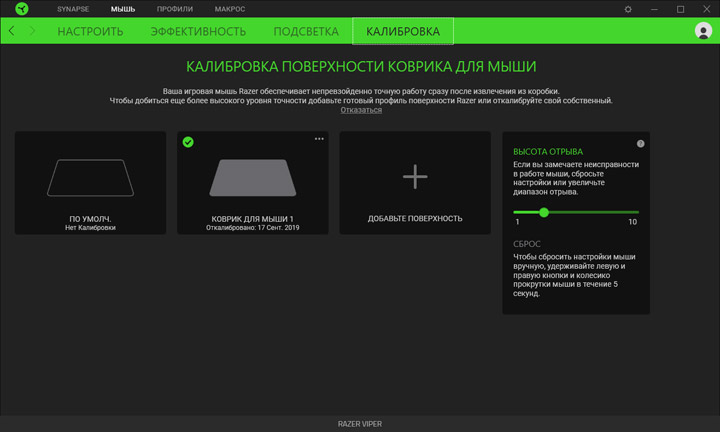Click slider track near value 10

tap(634, 212)
